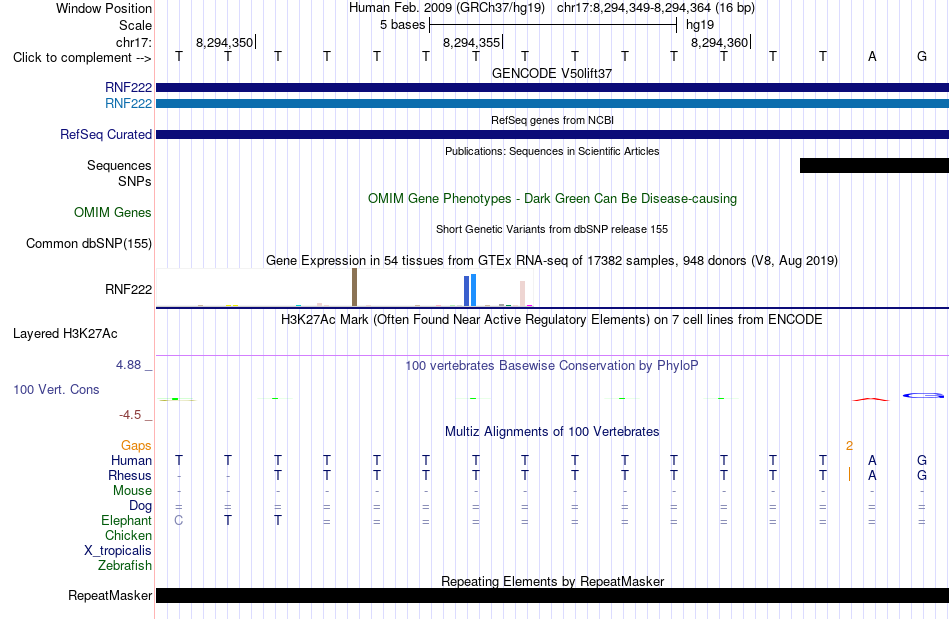
Task: Click the tall brown GTEx expression bar
Action: 354,287
